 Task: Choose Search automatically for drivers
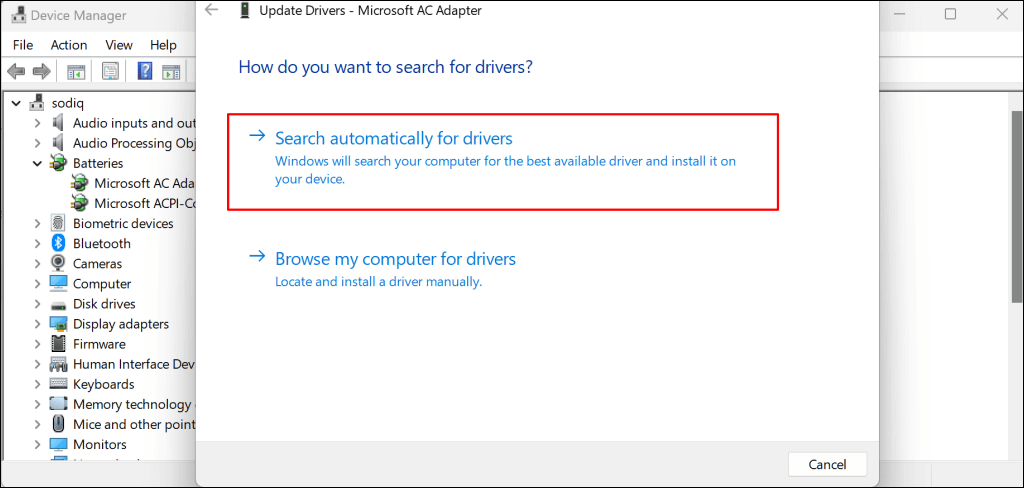tap(393, 138)
